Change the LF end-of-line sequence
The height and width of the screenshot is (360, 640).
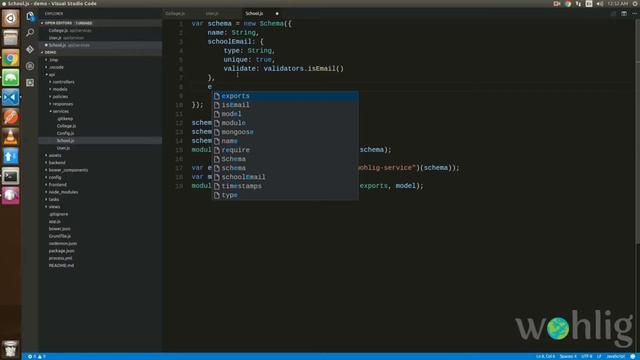click(599, 356)
